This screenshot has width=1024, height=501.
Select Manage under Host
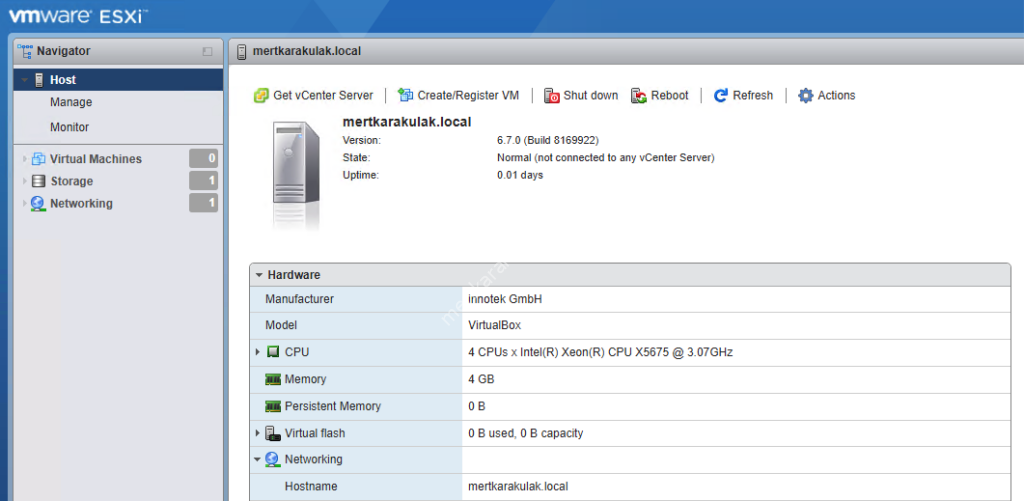71,102
